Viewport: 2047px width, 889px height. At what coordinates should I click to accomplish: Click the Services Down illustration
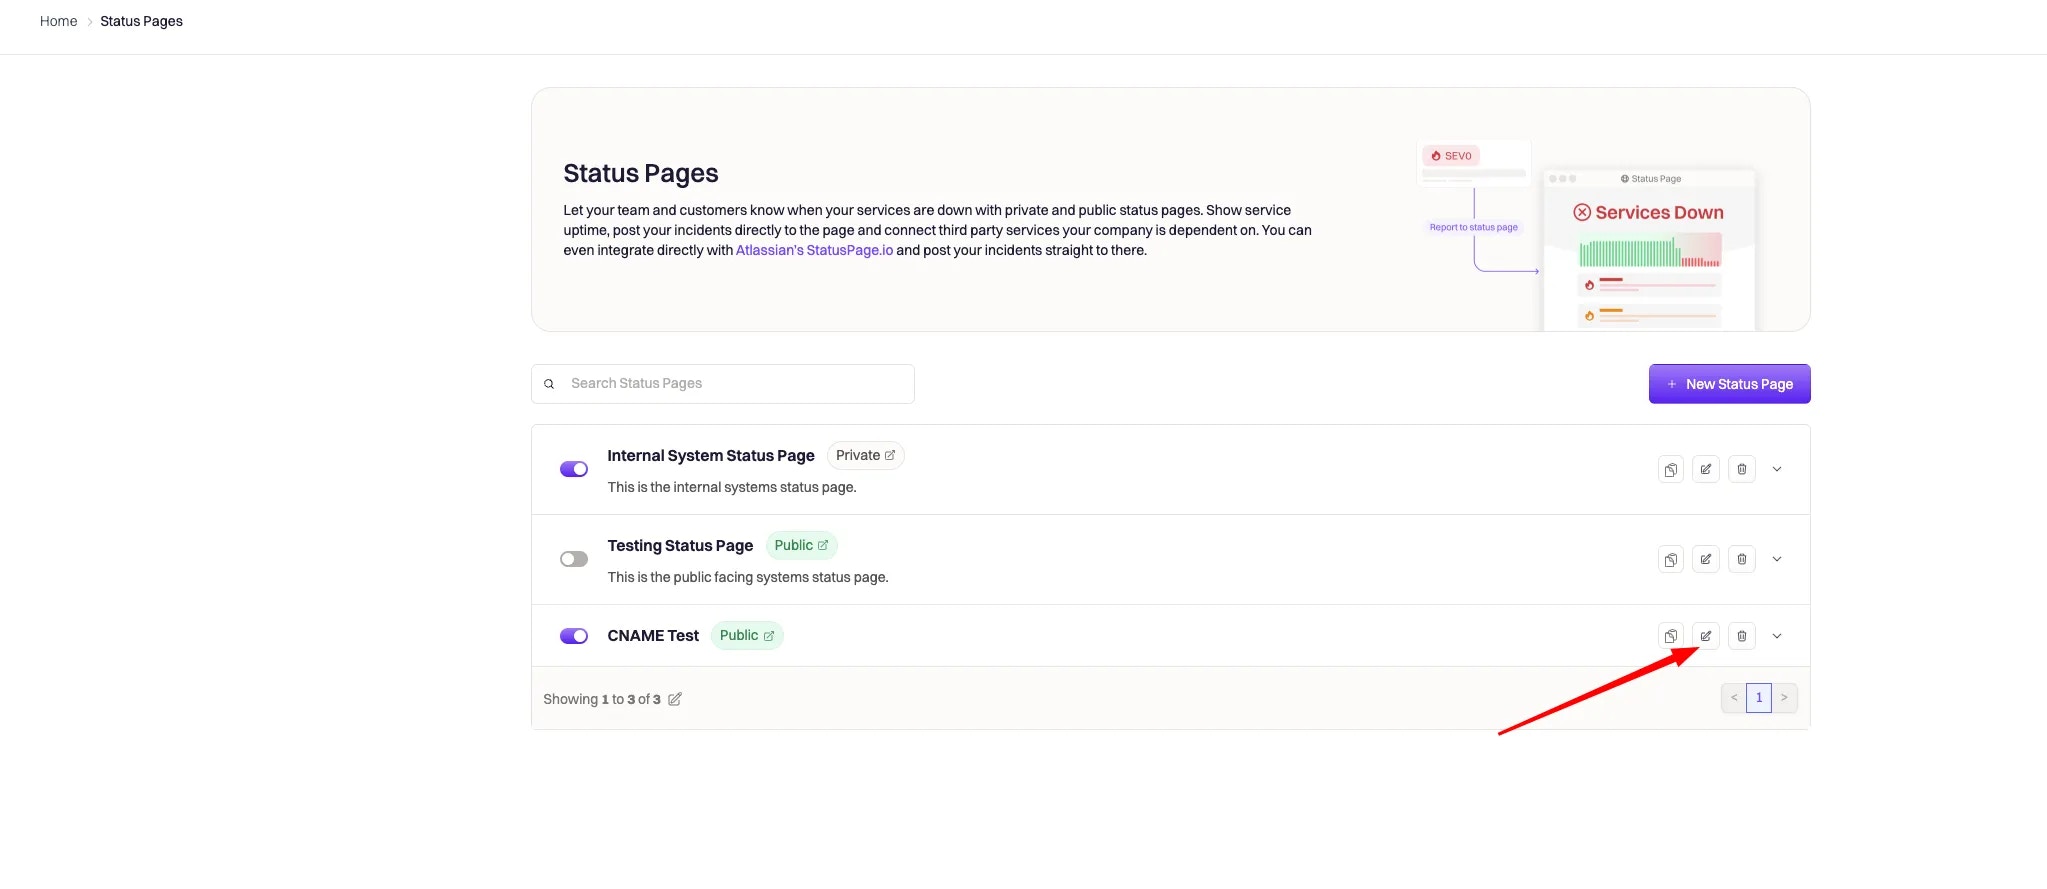point(1649,249)
